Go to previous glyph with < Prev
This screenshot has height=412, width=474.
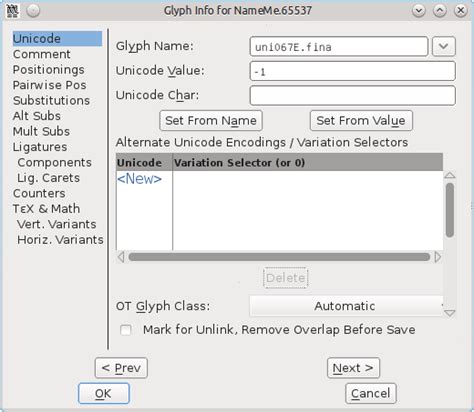(x=121, y=368)
